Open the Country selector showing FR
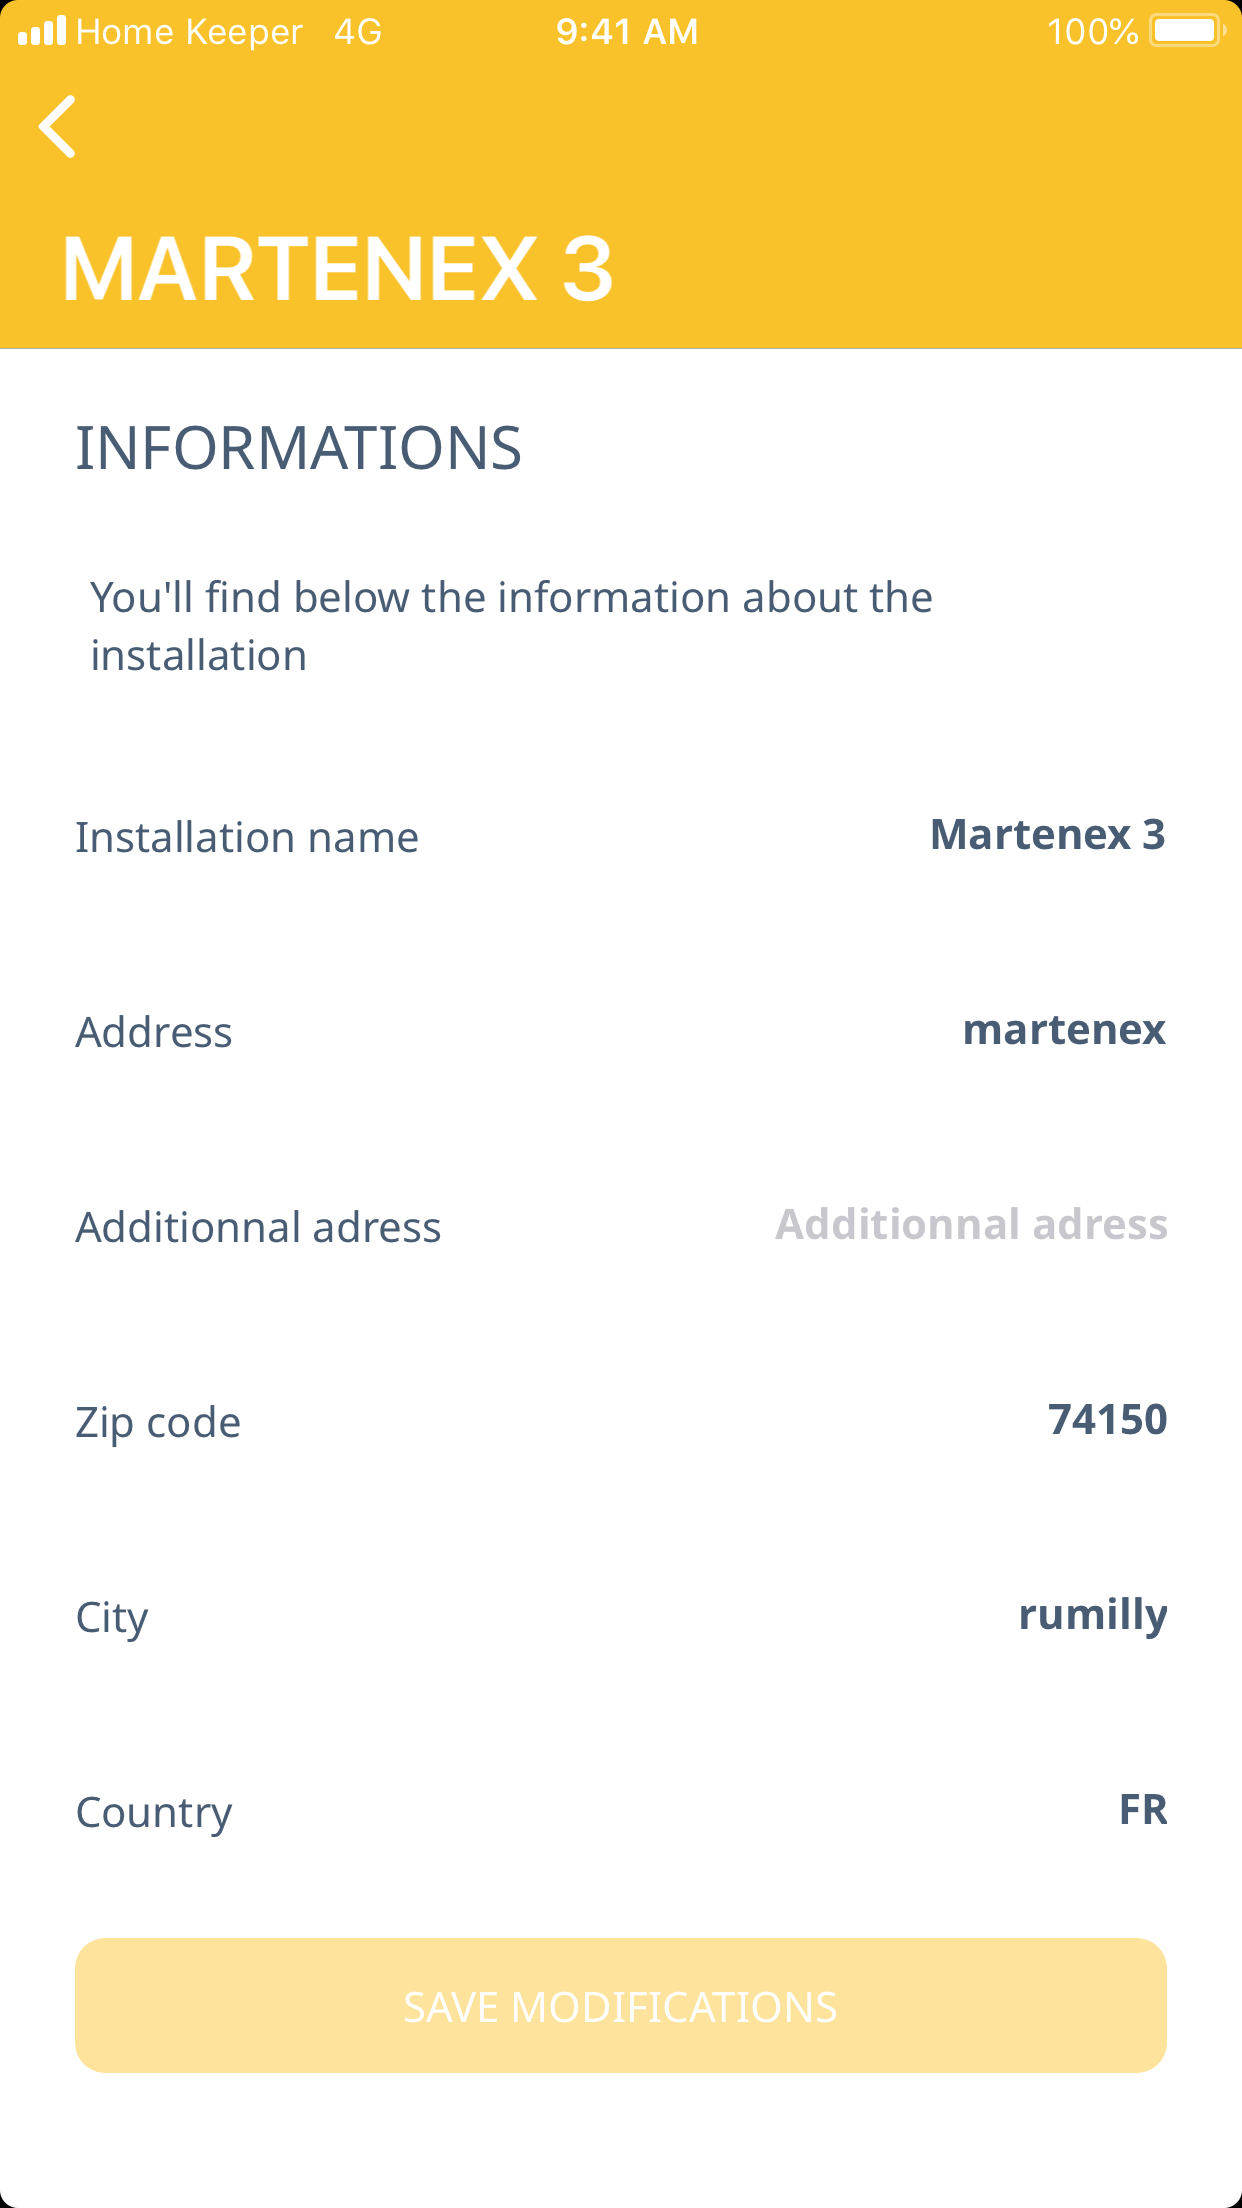The width and height of the screenshot is (1242, 2208). [1142, 1810]
